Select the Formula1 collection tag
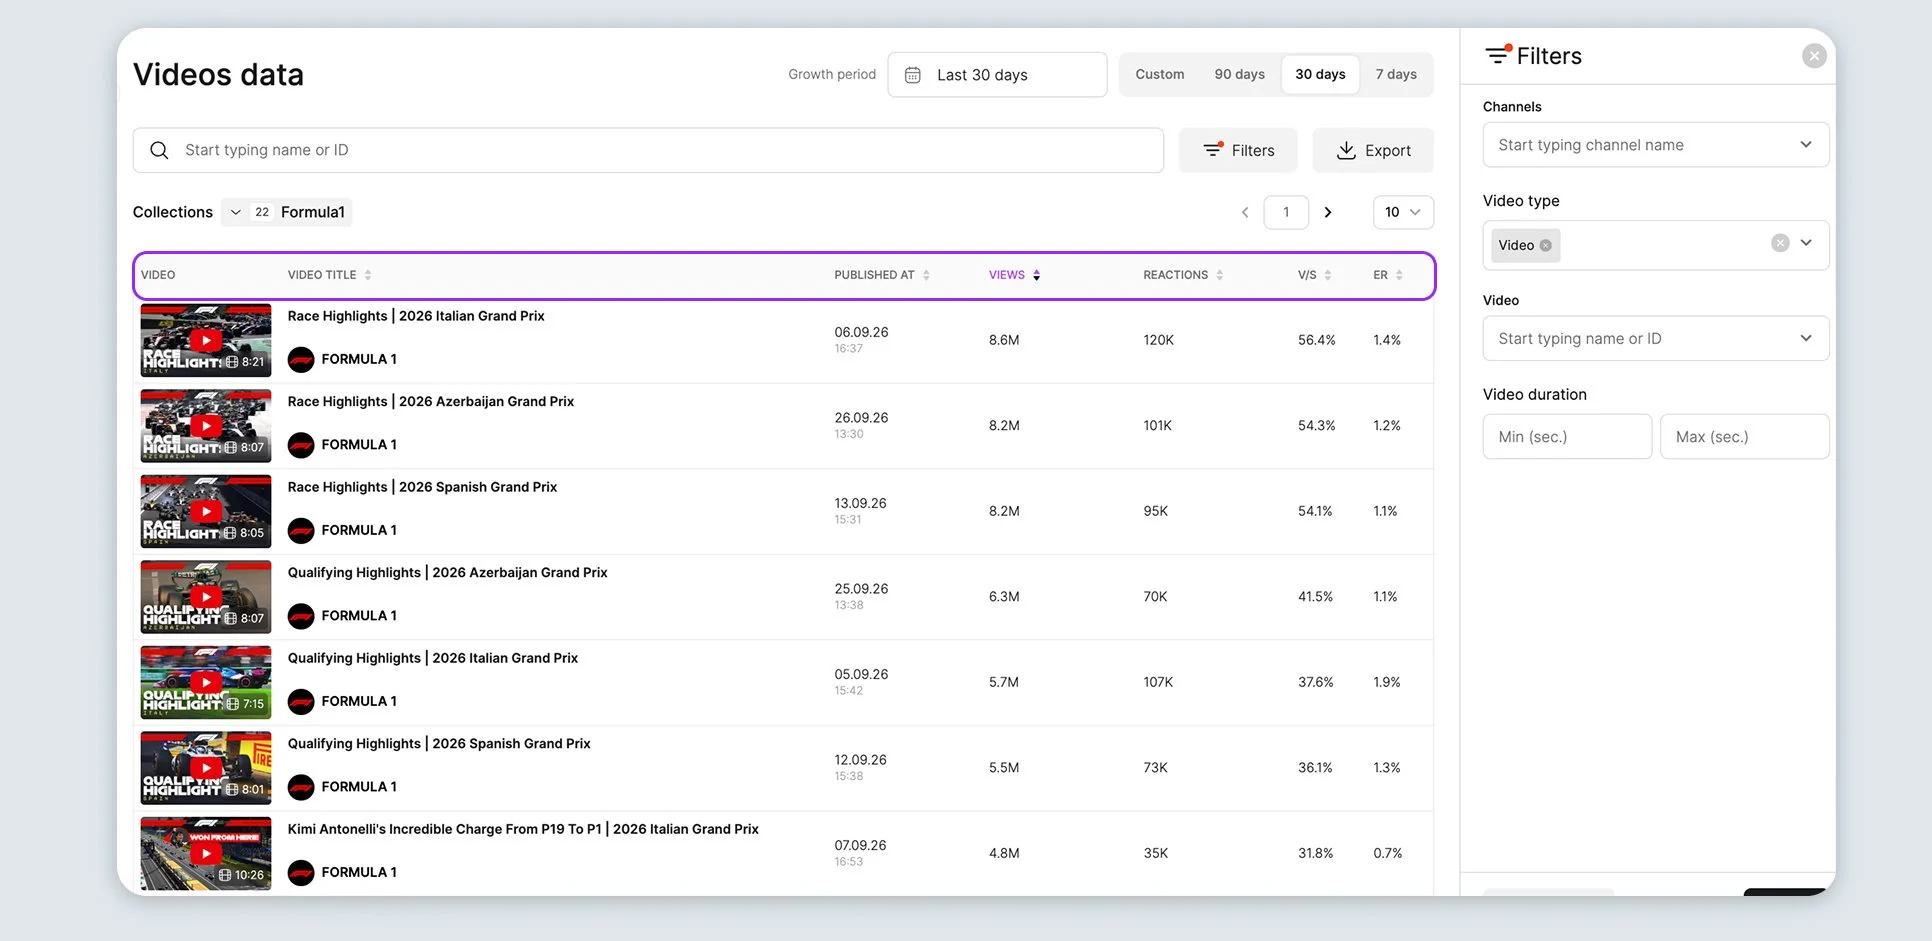1932x941 pixels. click(312, 212)
